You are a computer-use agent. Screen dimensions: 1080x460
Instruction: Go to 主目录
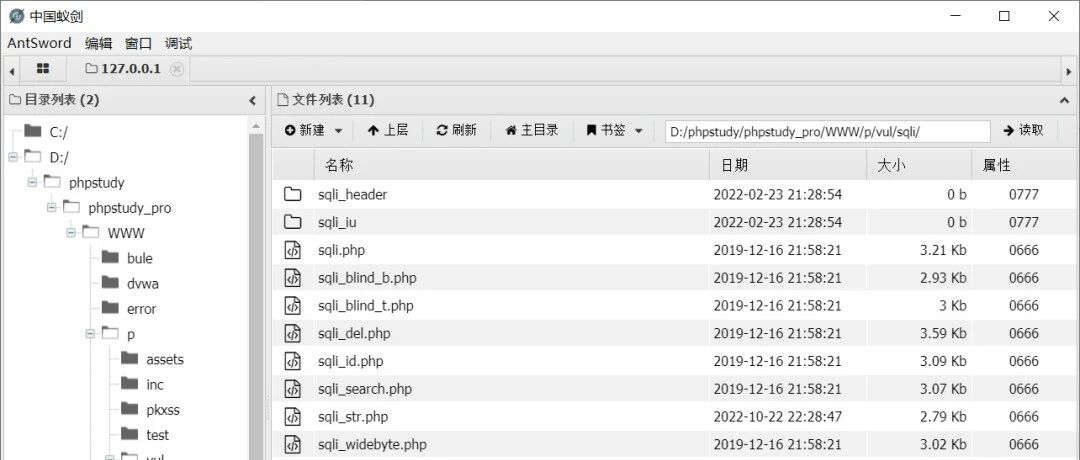pos(532,130)
